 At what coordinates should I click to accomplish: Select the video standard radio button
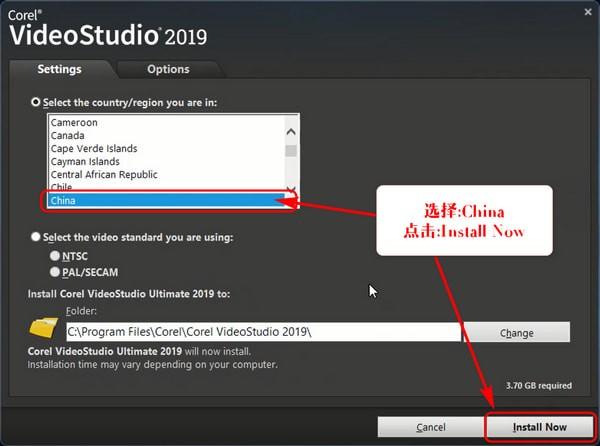(36, 237)
